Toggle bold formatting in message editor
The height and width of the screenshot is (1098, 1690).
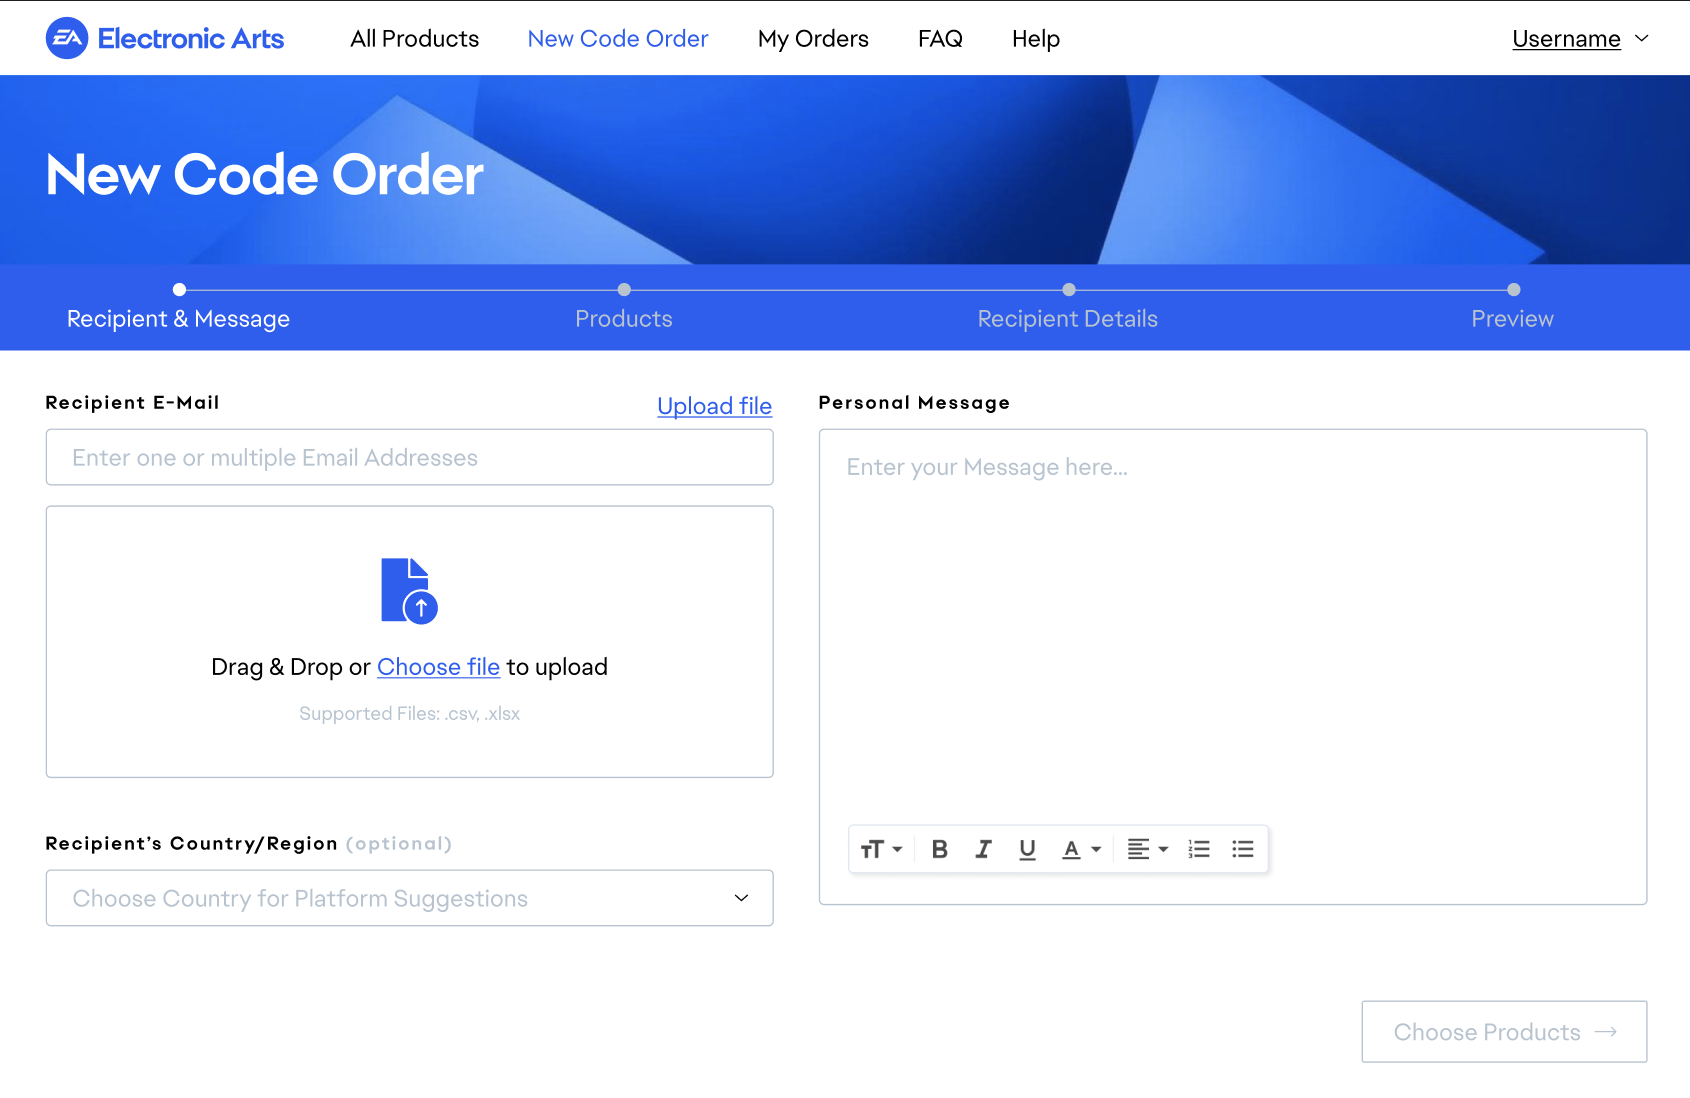(x=939, y=849)
